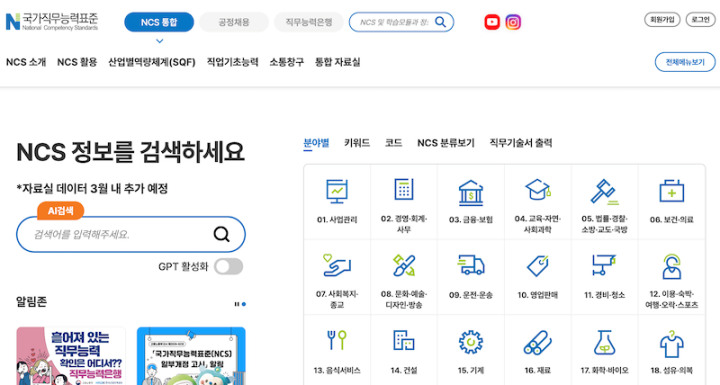Open the 06. 보건·의료 medical kit icon
This screenshot has width=720, height=385.
[x=671, y=191]
